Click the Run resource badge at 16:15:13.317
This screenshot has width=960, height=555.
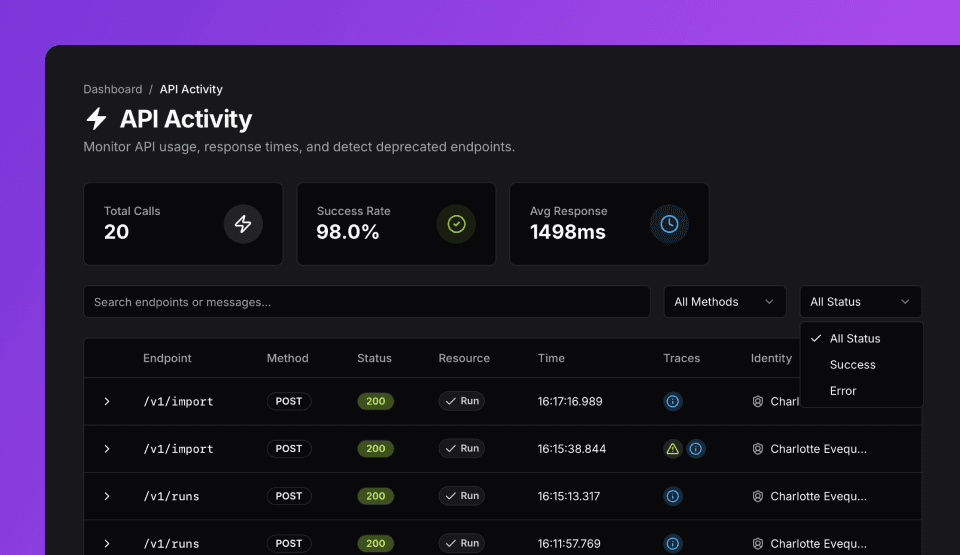pyautogui.click(x=462, y=496)
